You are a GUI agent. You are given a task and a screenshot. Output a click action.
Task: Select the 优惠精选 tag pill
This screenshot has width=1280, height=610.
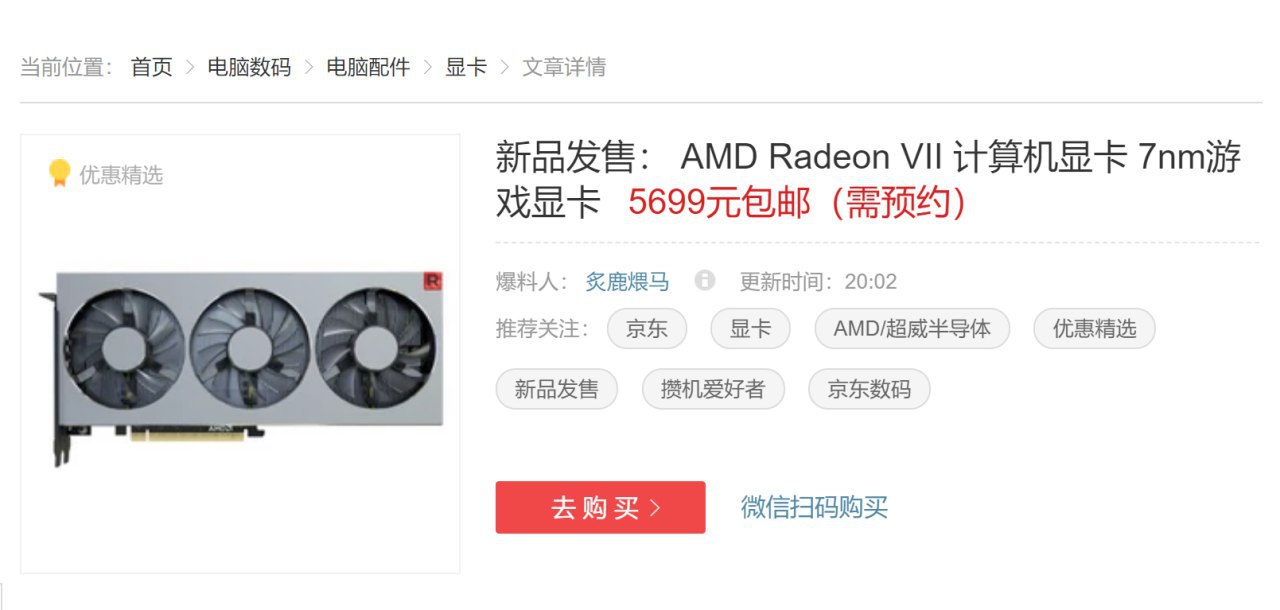(1094, 329)
